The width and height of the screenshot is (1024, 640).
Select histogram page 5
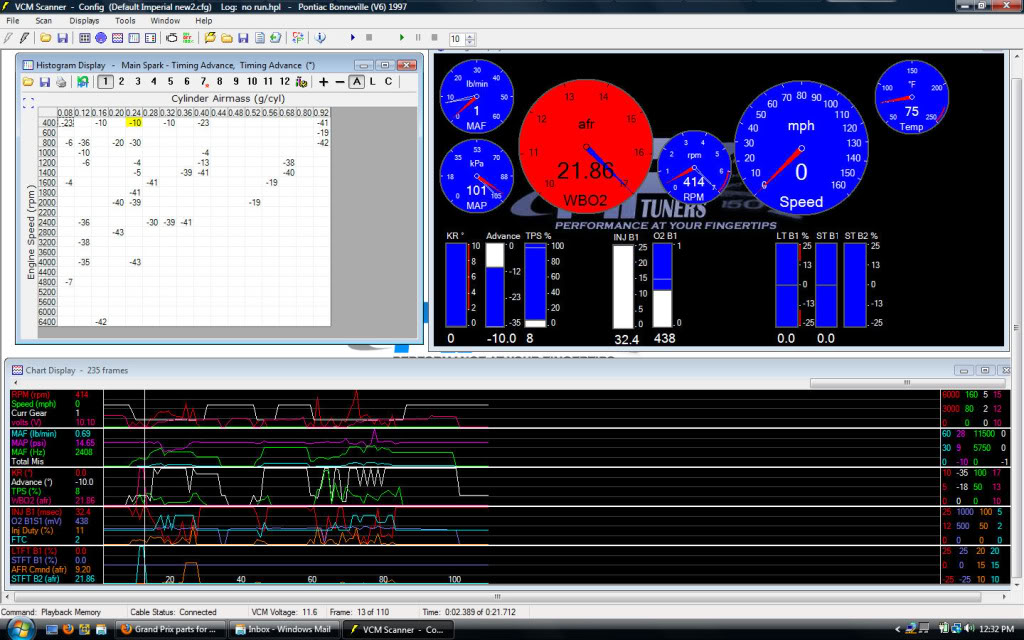170,82
